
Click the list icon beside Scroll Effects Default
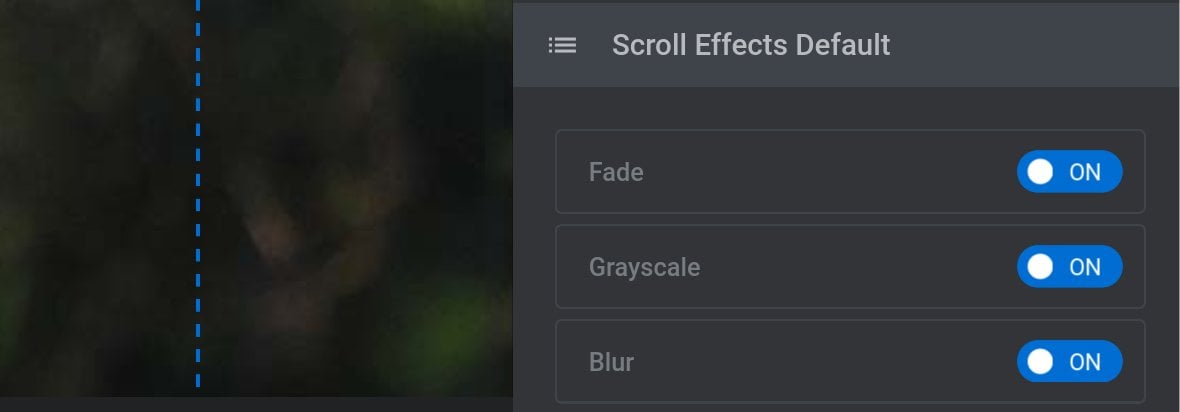[562, 45]
